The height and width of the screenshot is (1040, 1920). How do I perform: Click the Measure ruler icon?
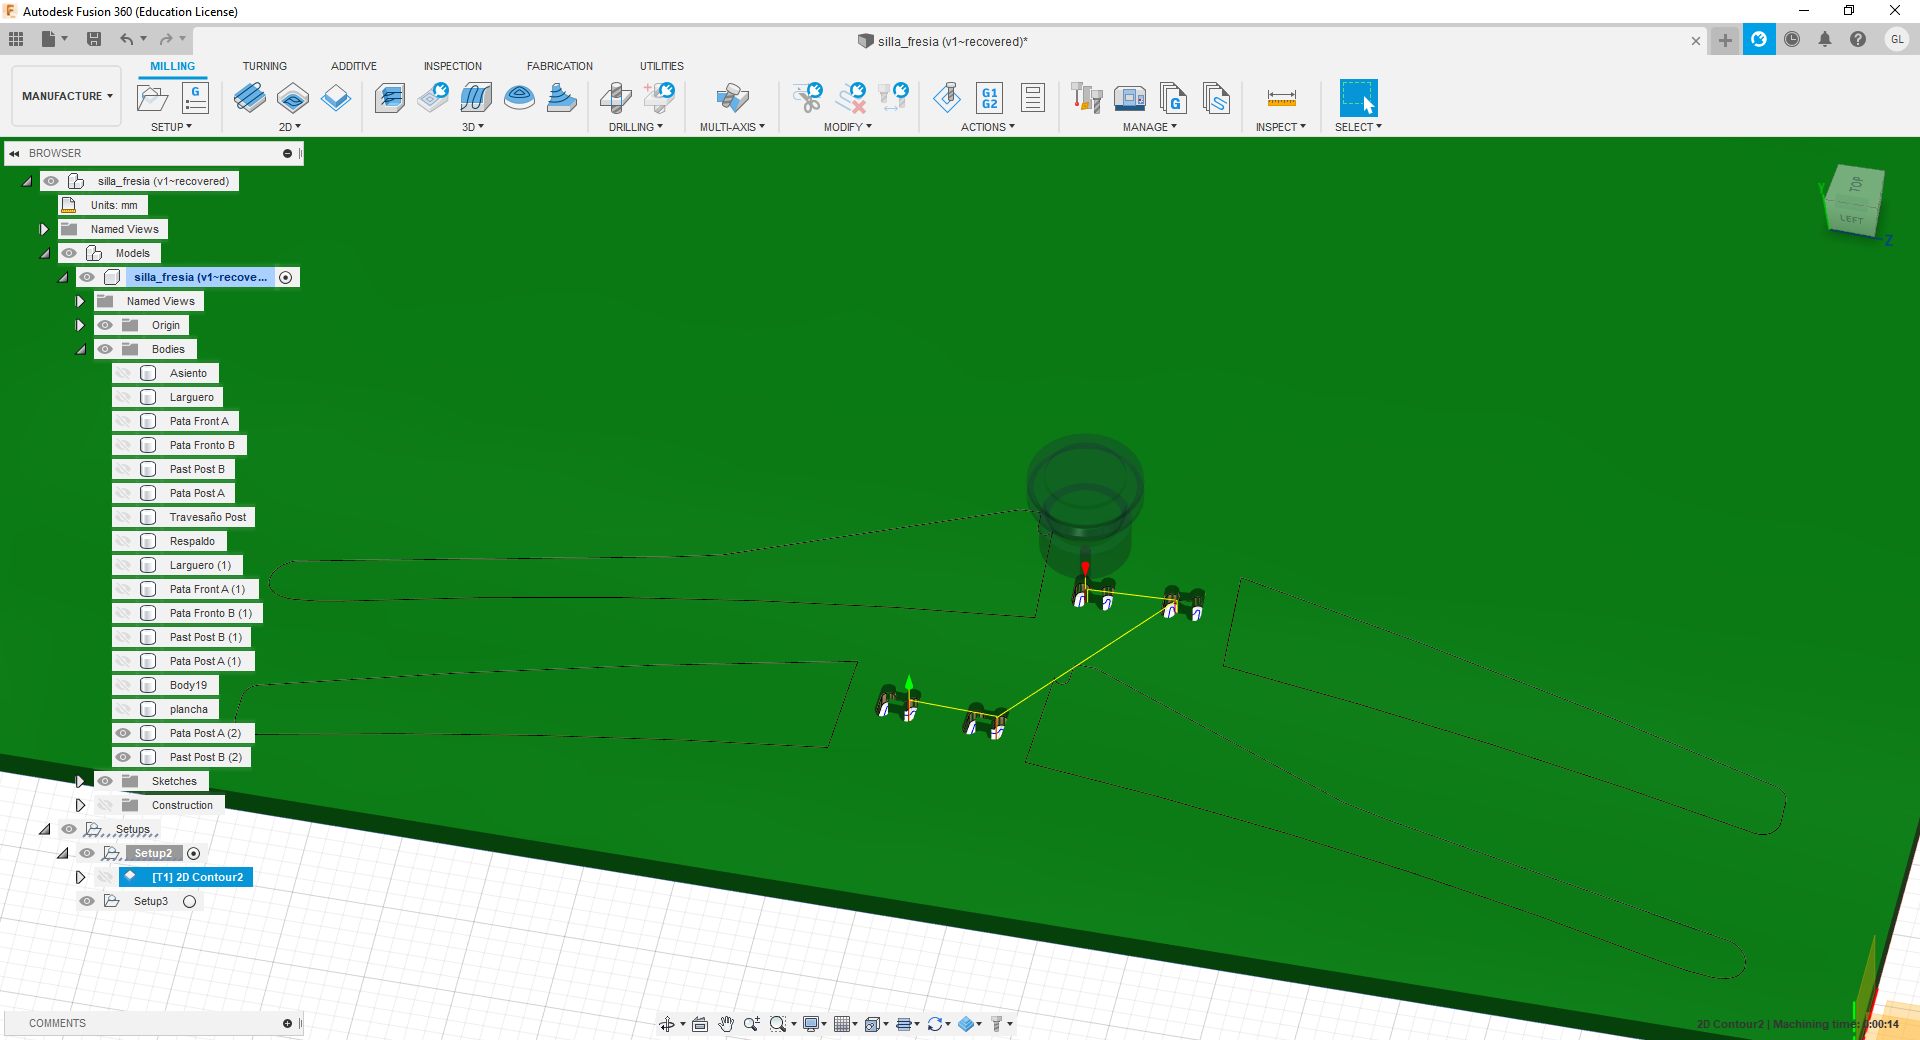tap(1281, 98)
